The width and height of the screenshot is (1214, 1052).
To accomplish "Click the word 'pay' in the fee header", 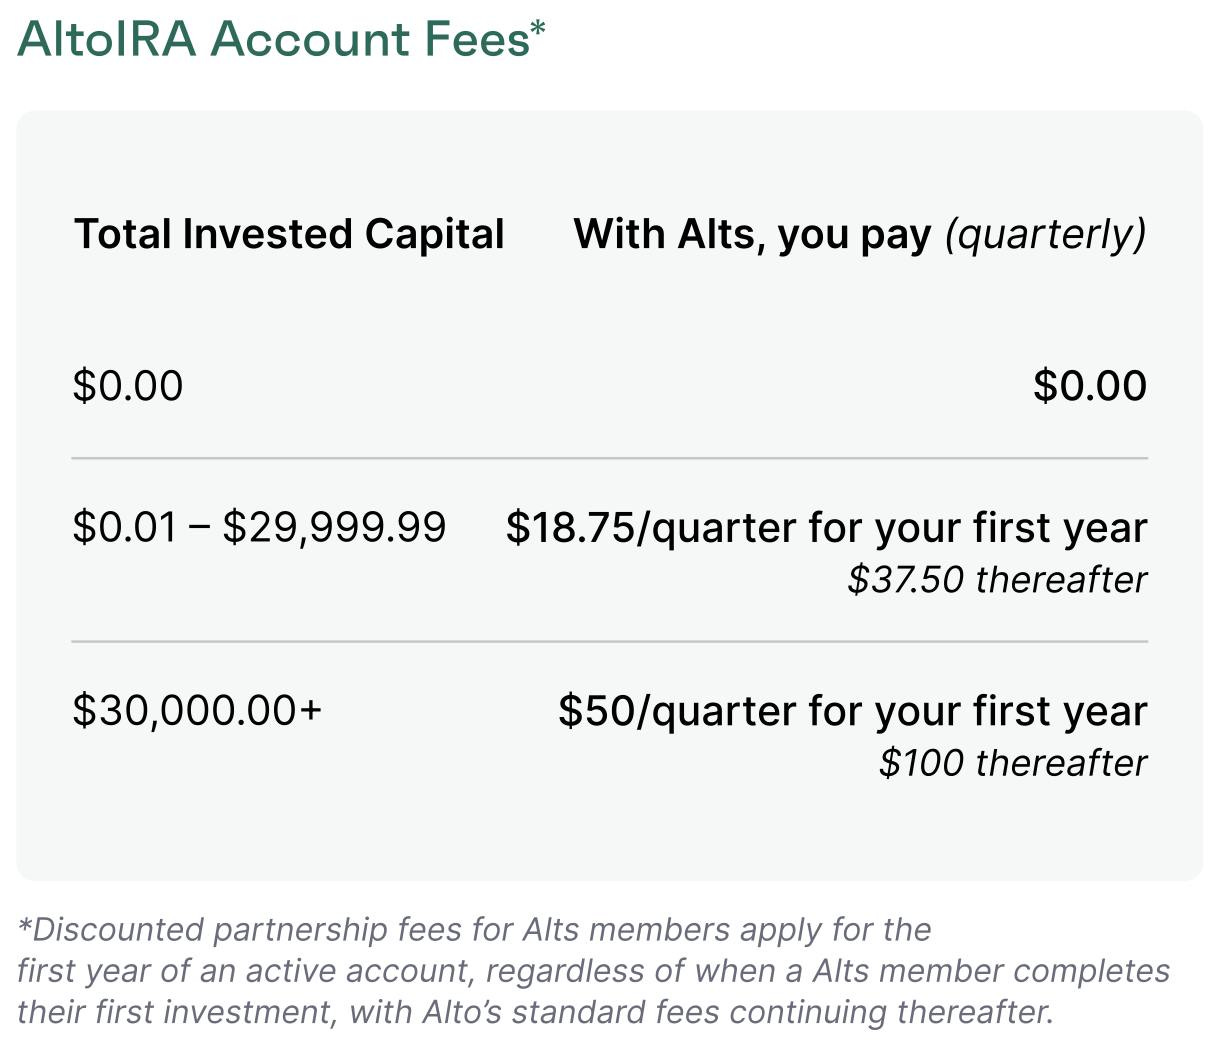I will click(896, 236).
